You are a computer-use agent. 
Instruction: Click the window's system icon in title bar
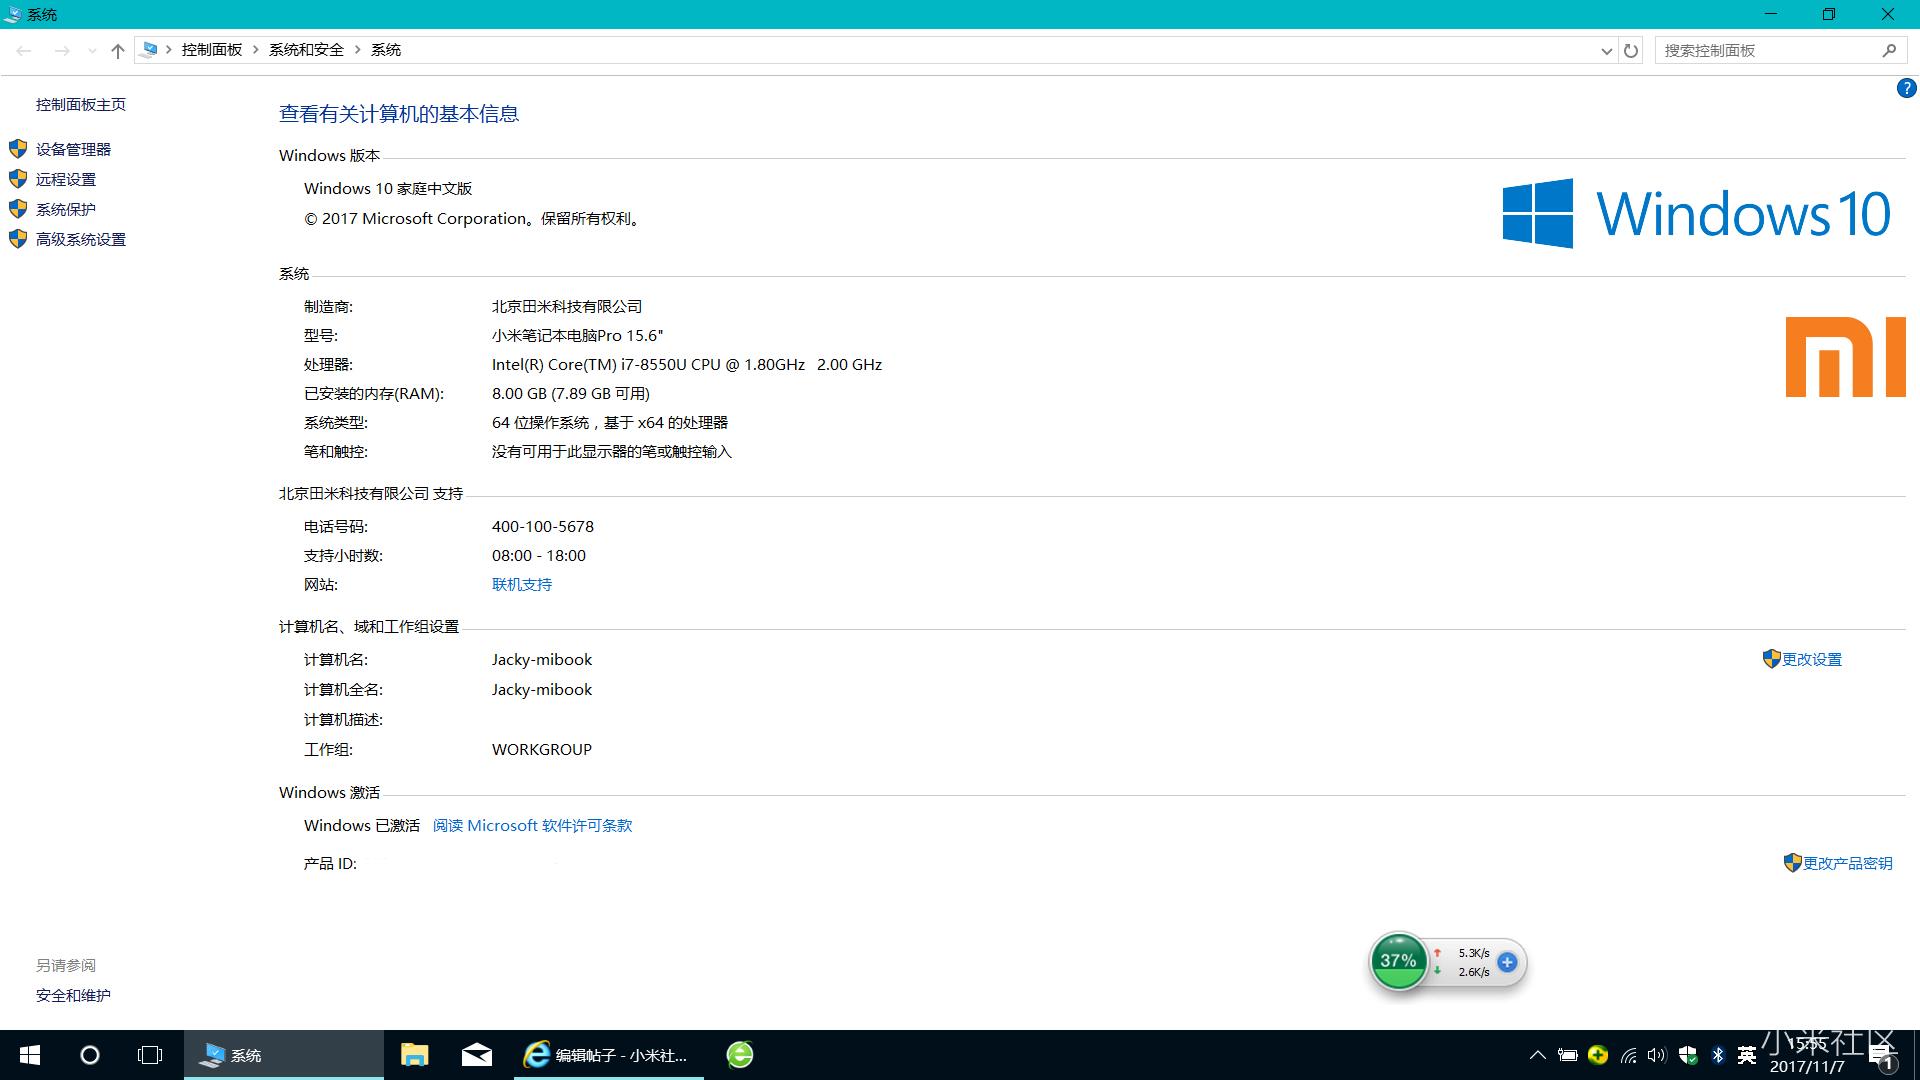pos(12,14)
